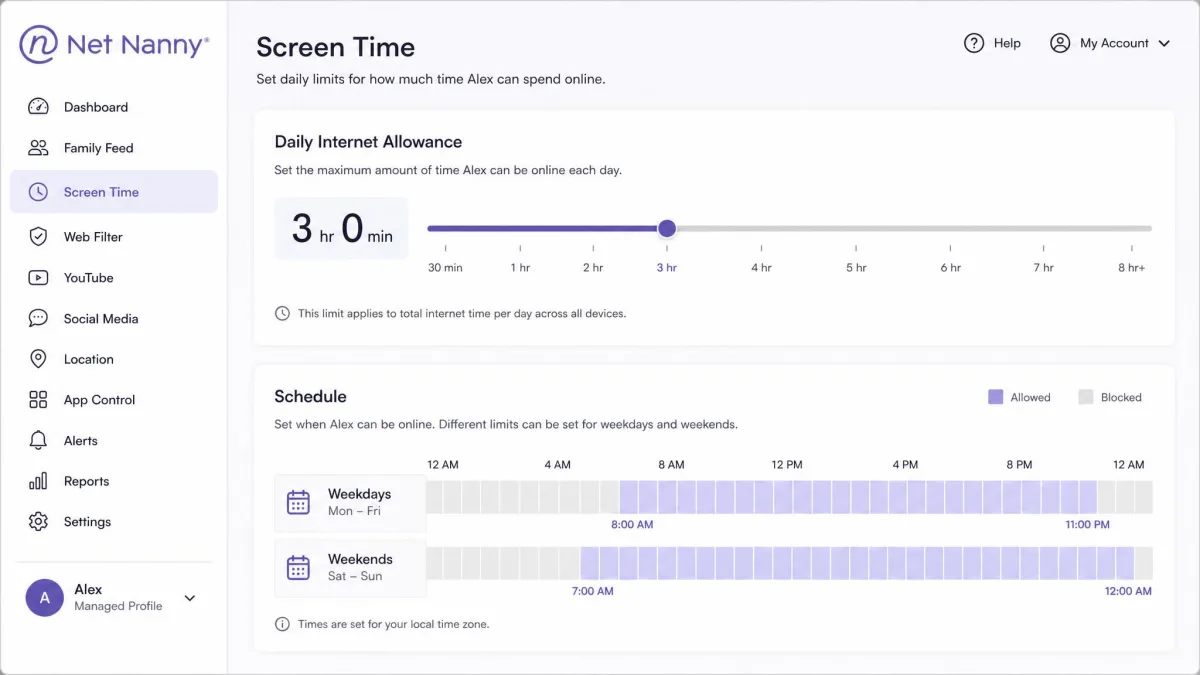The width and height of the screenshot is (1200, 675).
Task: Click the App Control grid icon
Action: tap(38, 400)
